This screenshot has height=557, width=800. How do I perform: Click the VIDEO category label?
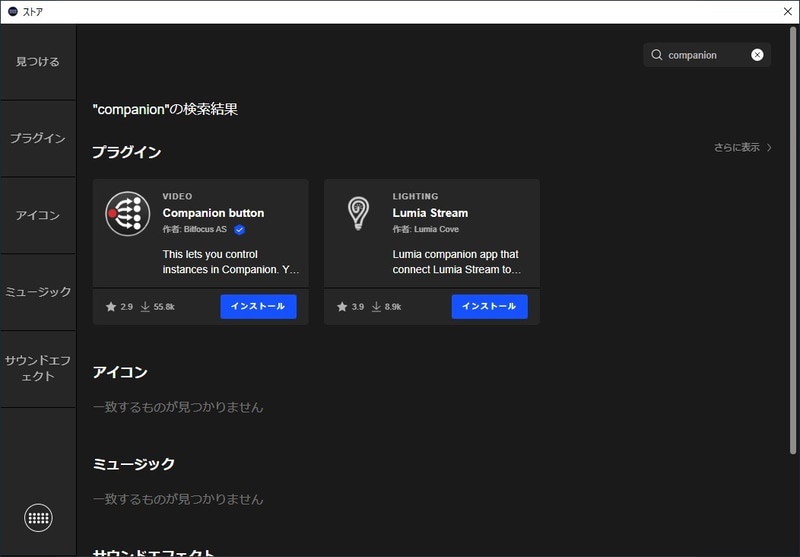[178, 196]
